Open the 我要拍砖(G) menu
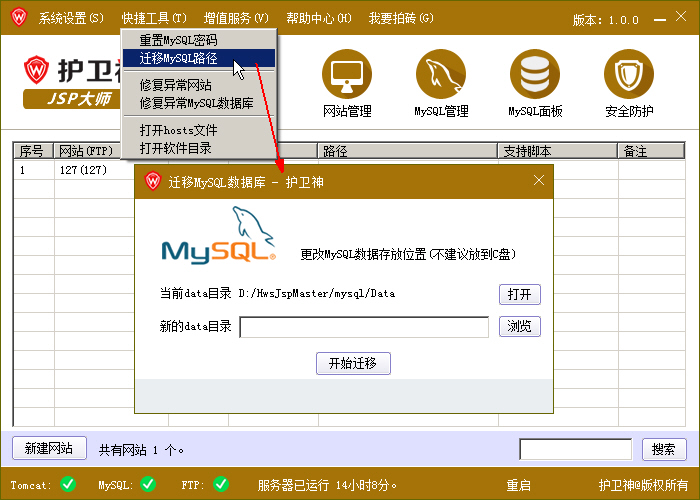 coord(401,18)
